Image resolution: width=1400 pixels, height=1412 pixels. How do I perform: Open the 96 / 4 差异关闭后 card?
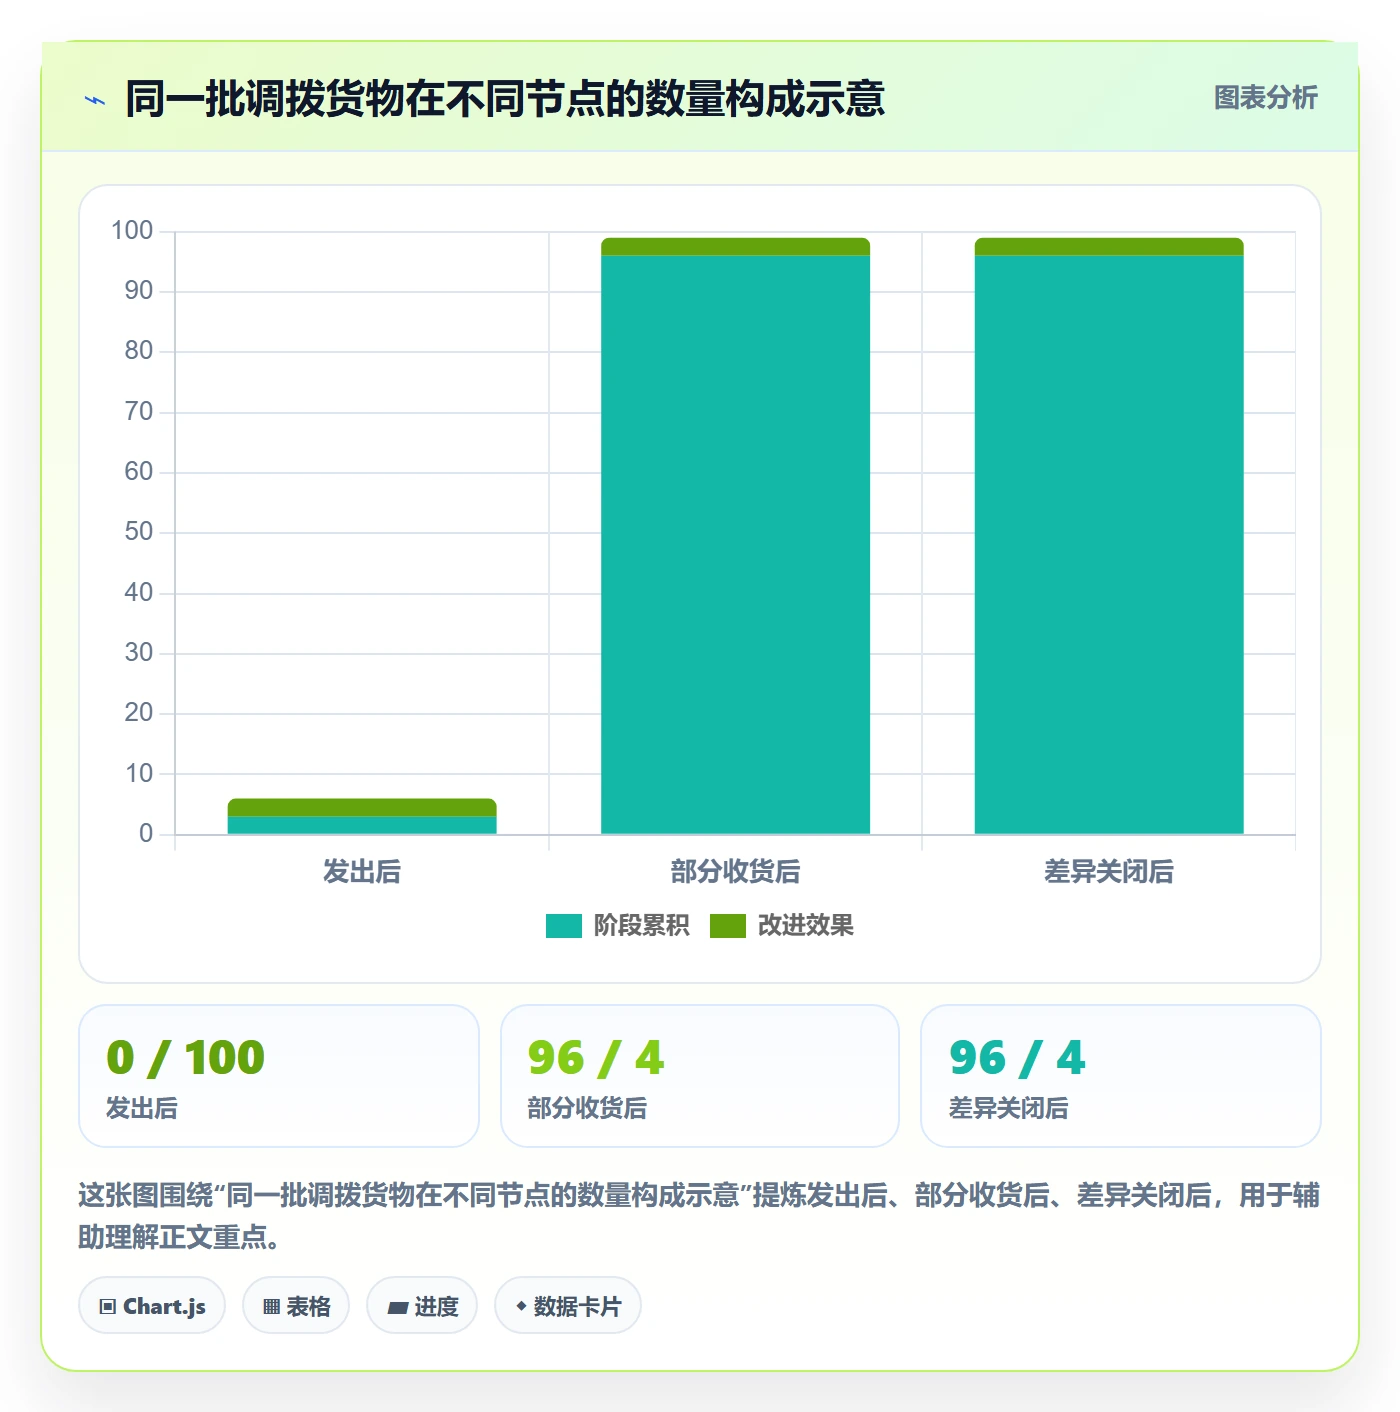tap(1121, 1076)
